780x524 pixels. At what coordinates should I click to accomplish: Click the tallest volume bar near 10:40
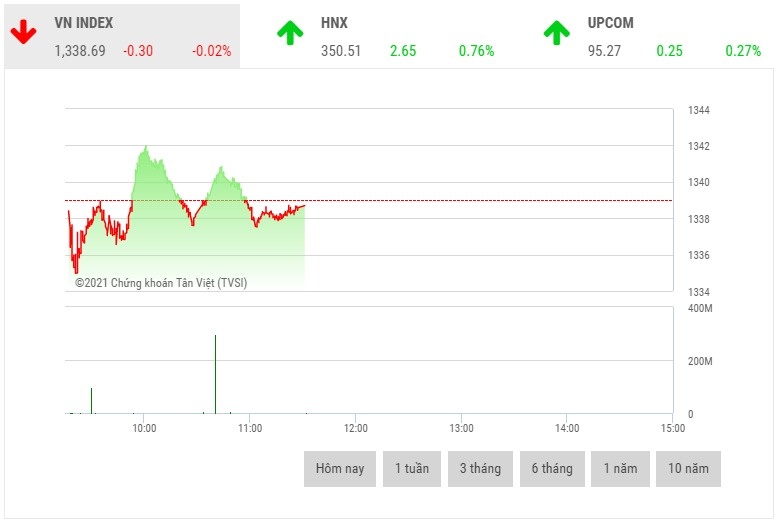click(215, 375)
